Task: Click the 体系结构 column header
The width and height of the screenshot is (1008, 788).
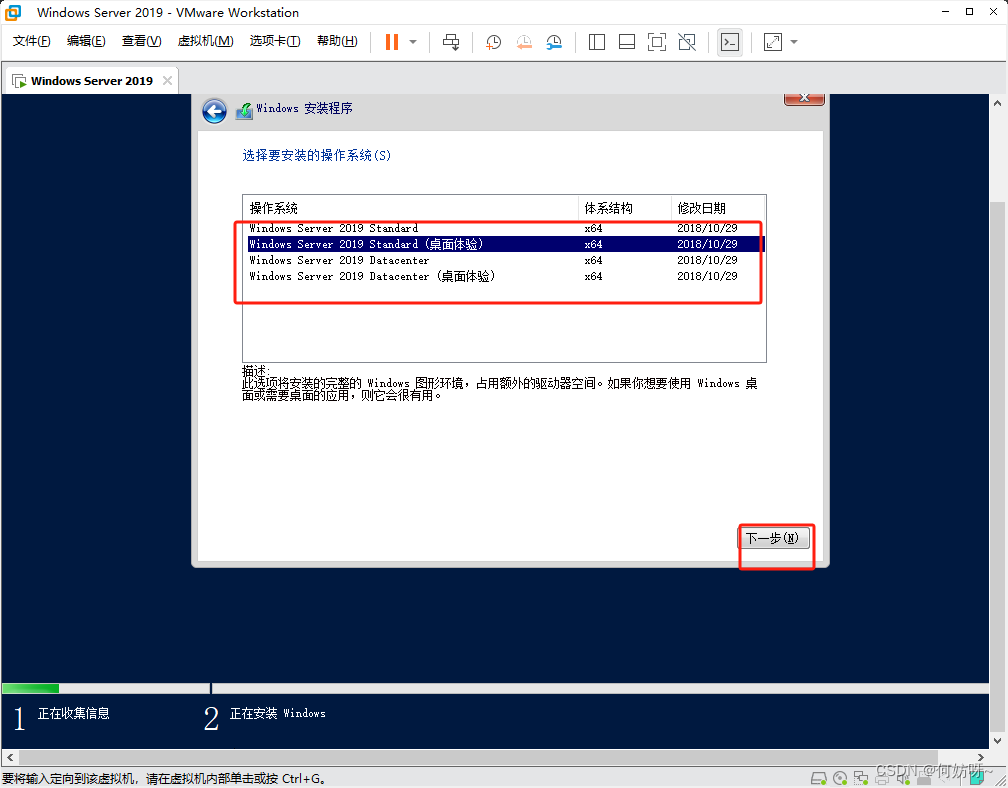Action: click(x=625, y=208)
